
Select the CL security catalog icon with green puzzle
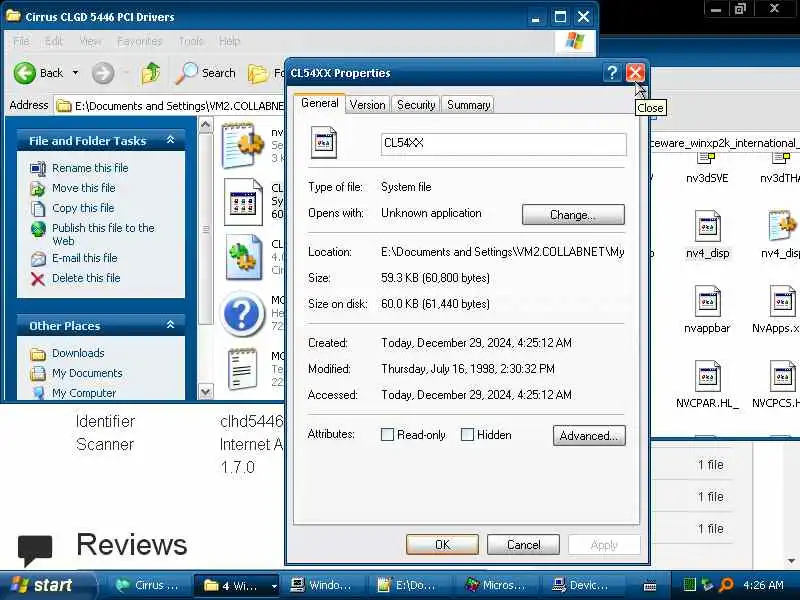(x=243, y=257)
